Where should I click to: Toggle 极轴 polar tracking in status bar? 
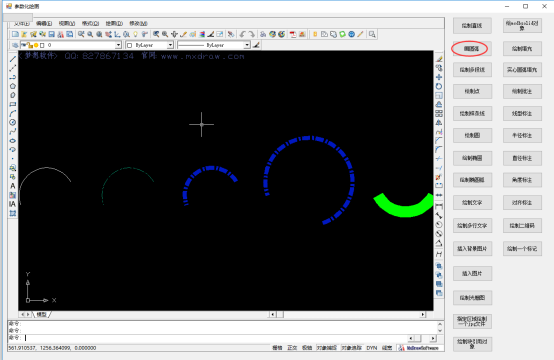tap(307, 348)
